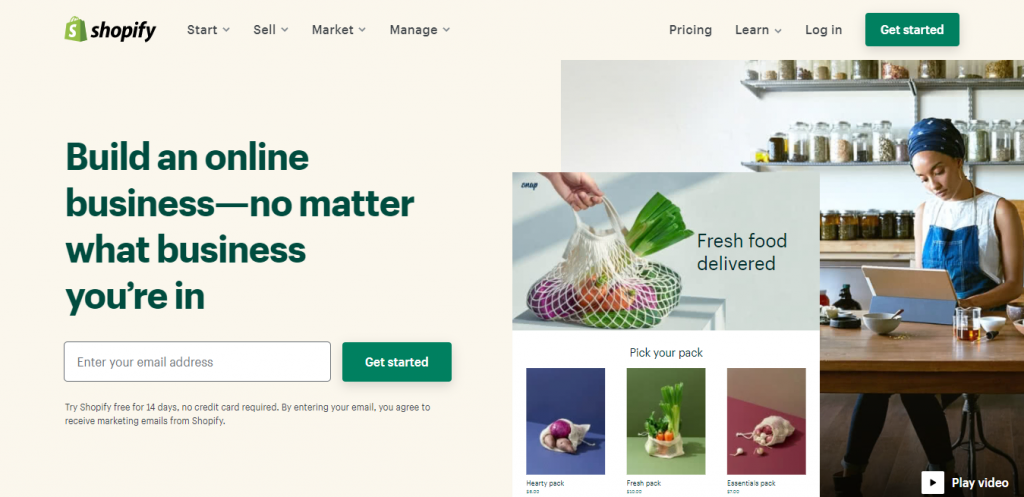Click the small brand logo on the Fresh food banner
The height and width of the screenshot is (497, 1024).
point(528,185)
